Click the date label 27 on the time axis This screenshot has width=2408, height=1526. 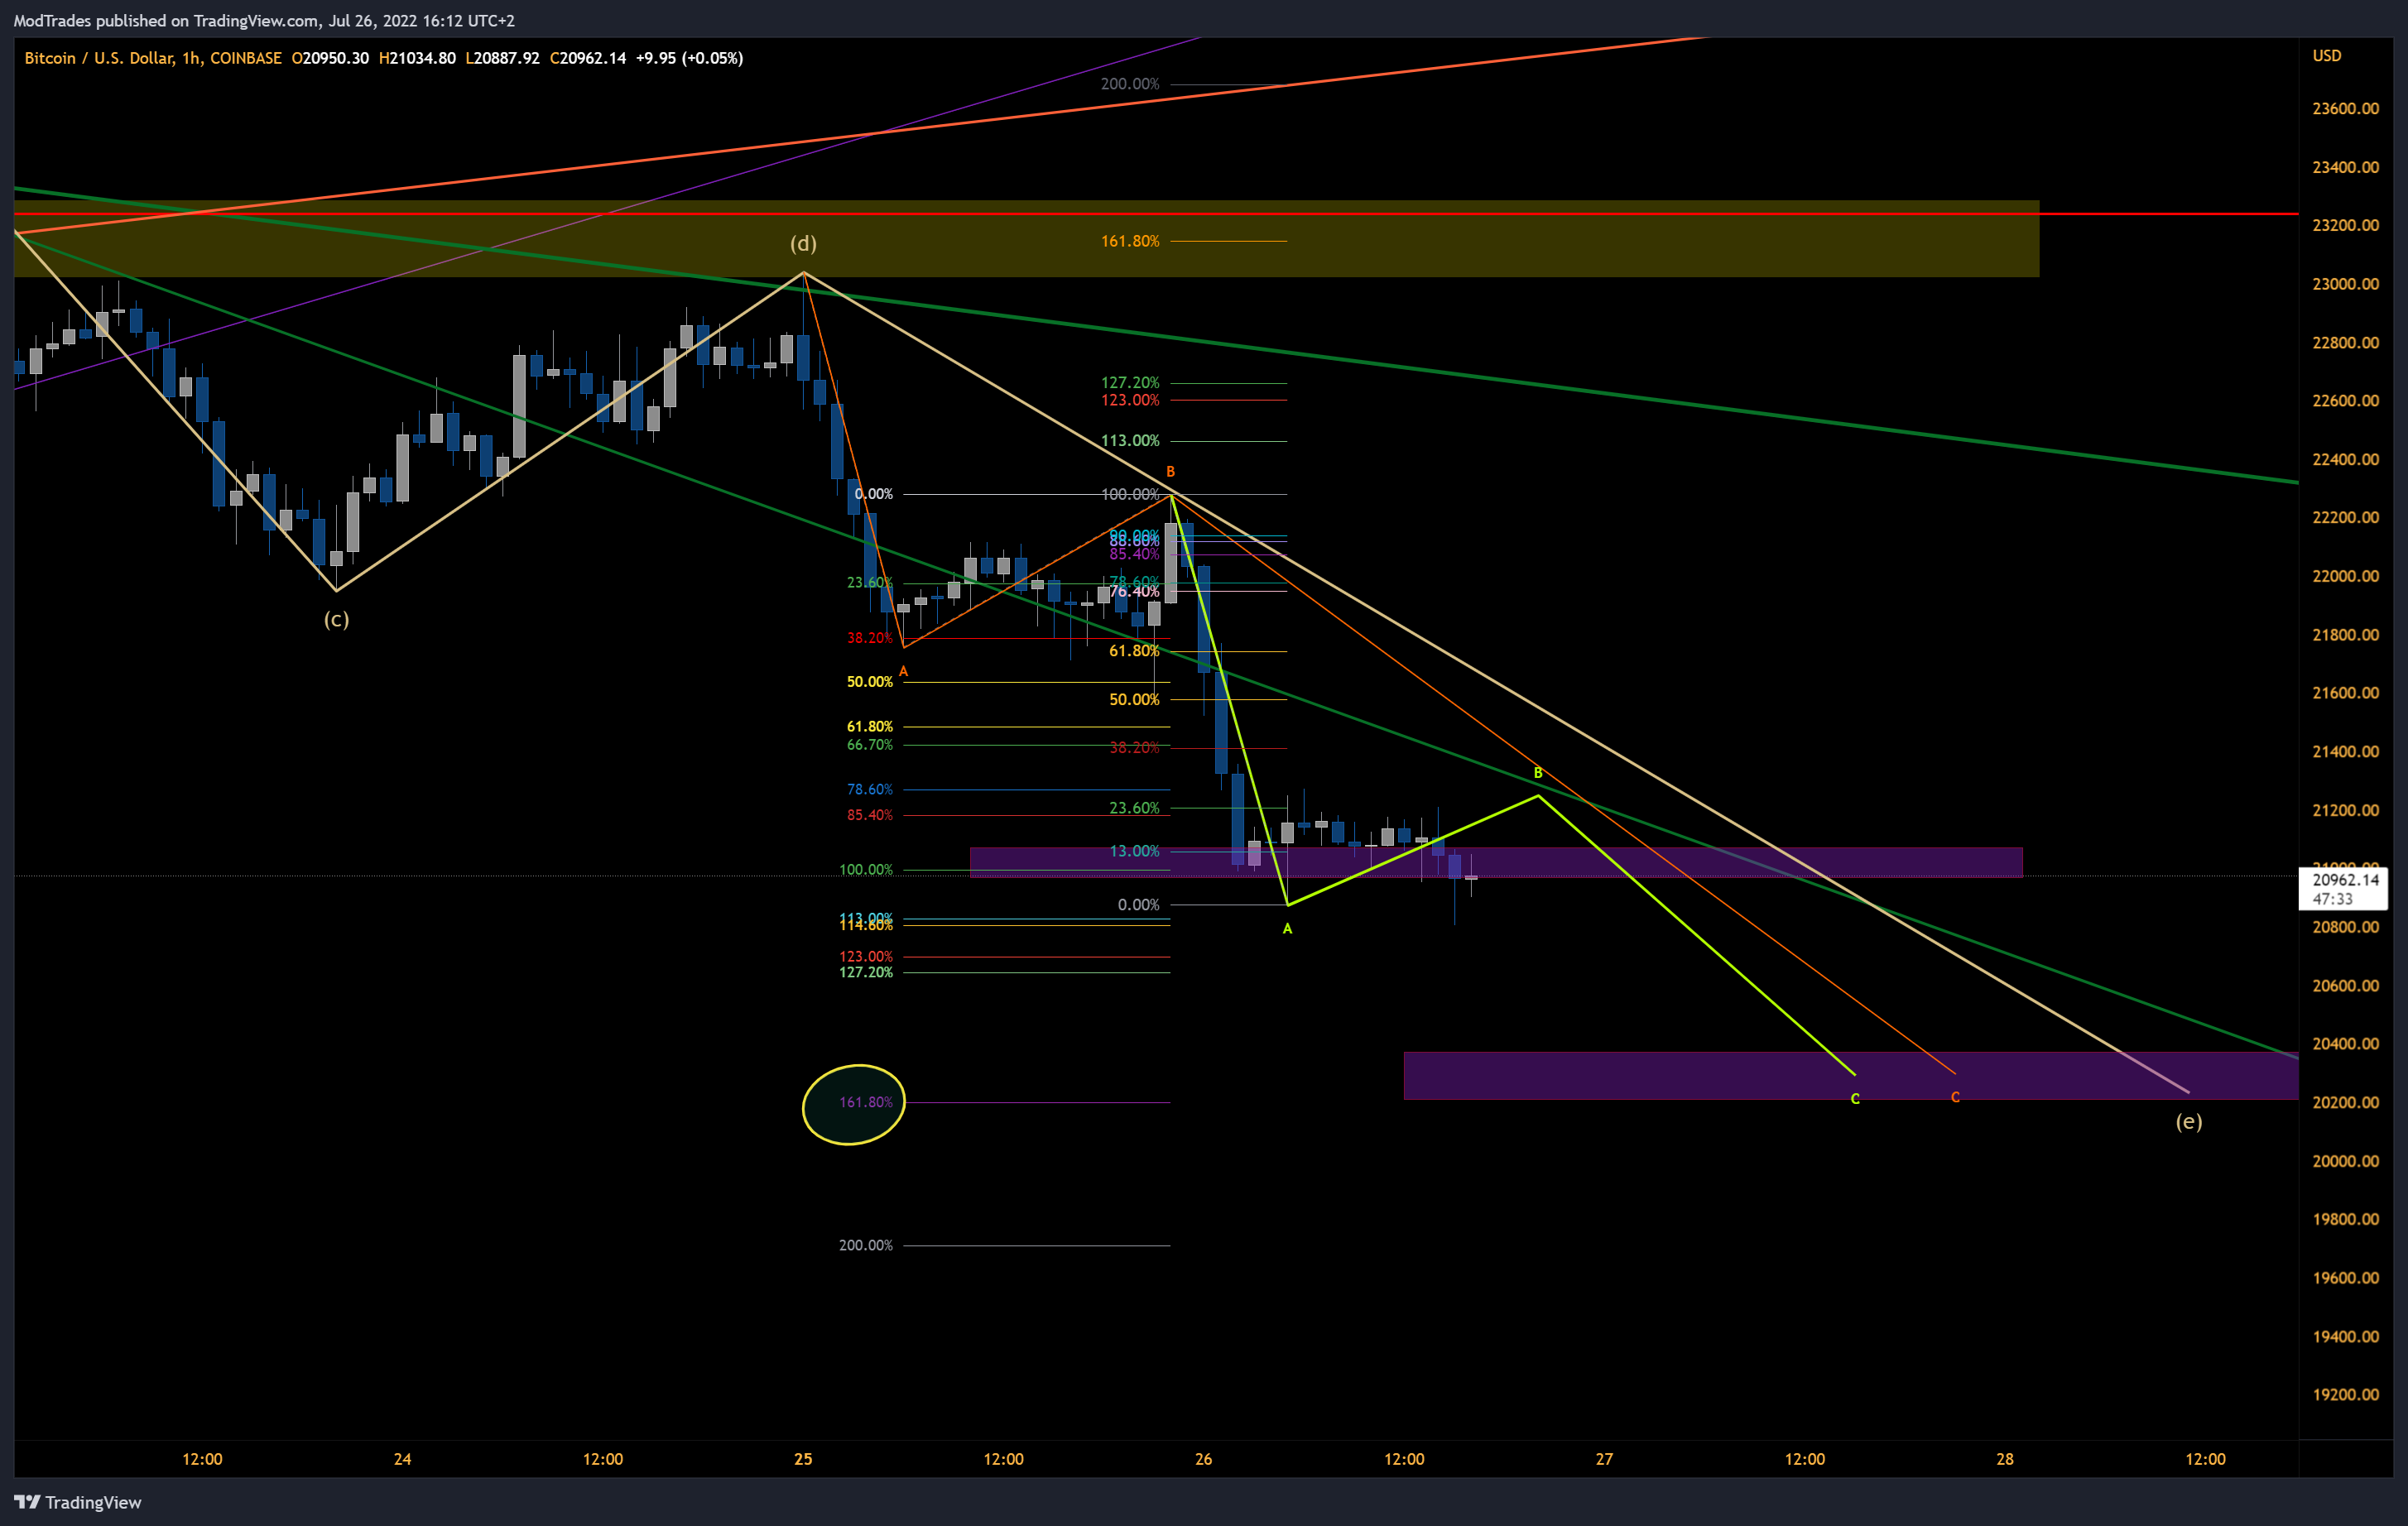click(1604, 1459)
